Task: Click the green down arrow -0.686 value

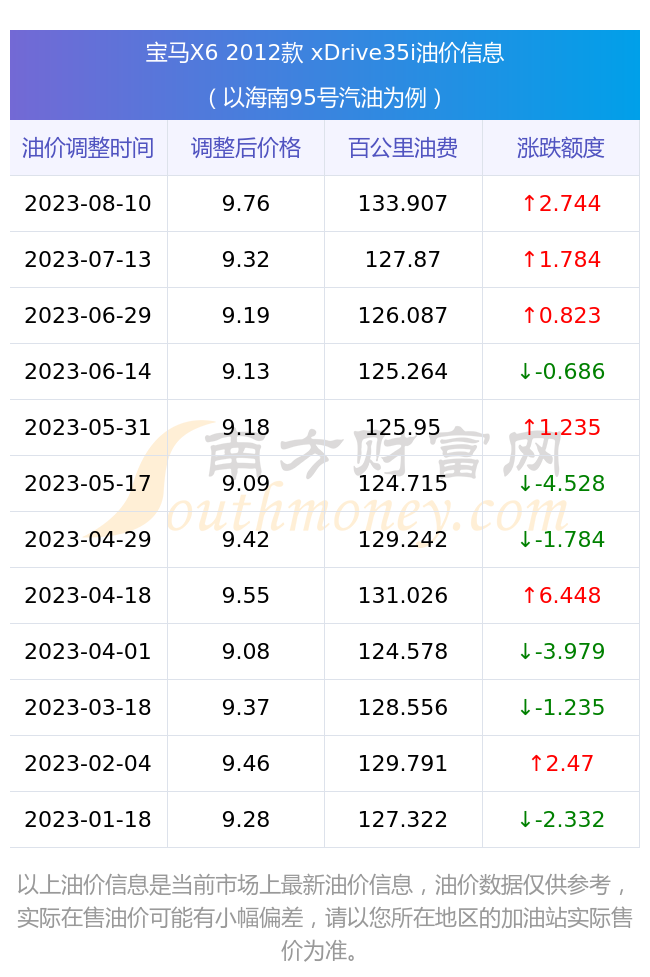Action: (562, 372)
